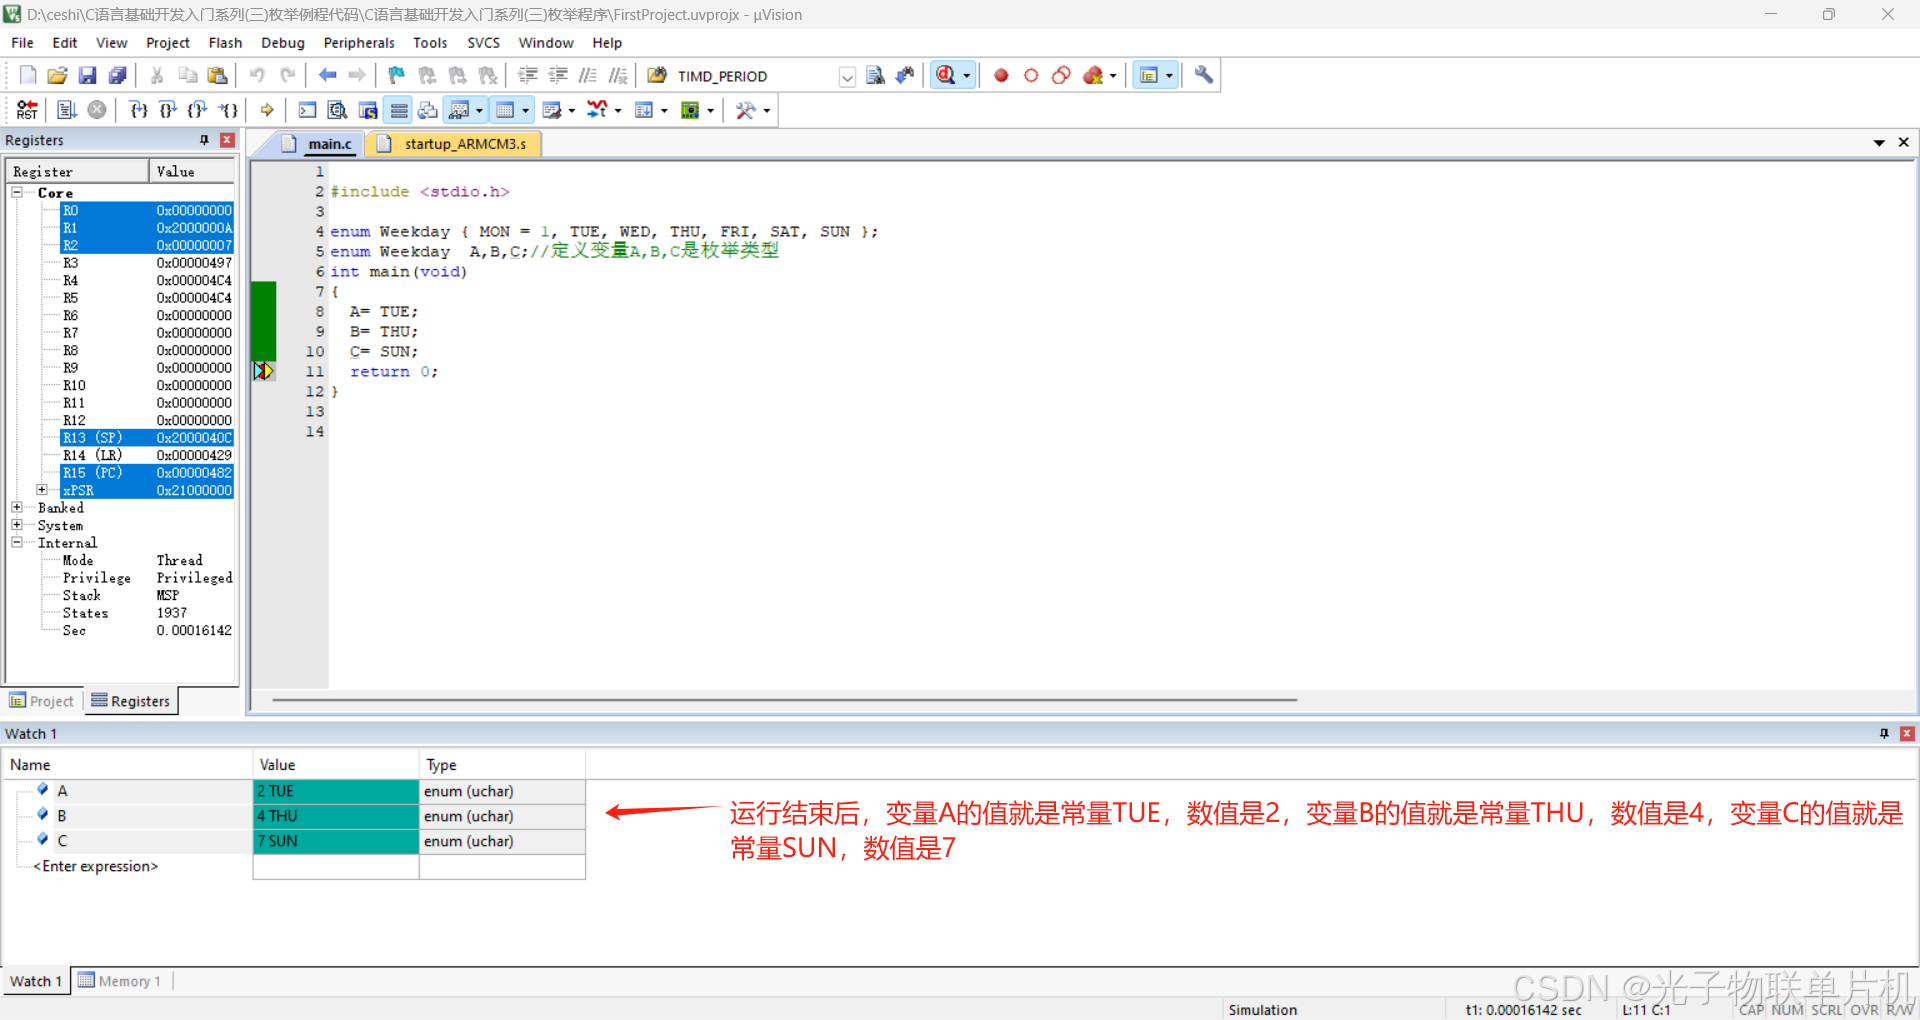Toggle Registers window icon

click(x=399, y=110)
